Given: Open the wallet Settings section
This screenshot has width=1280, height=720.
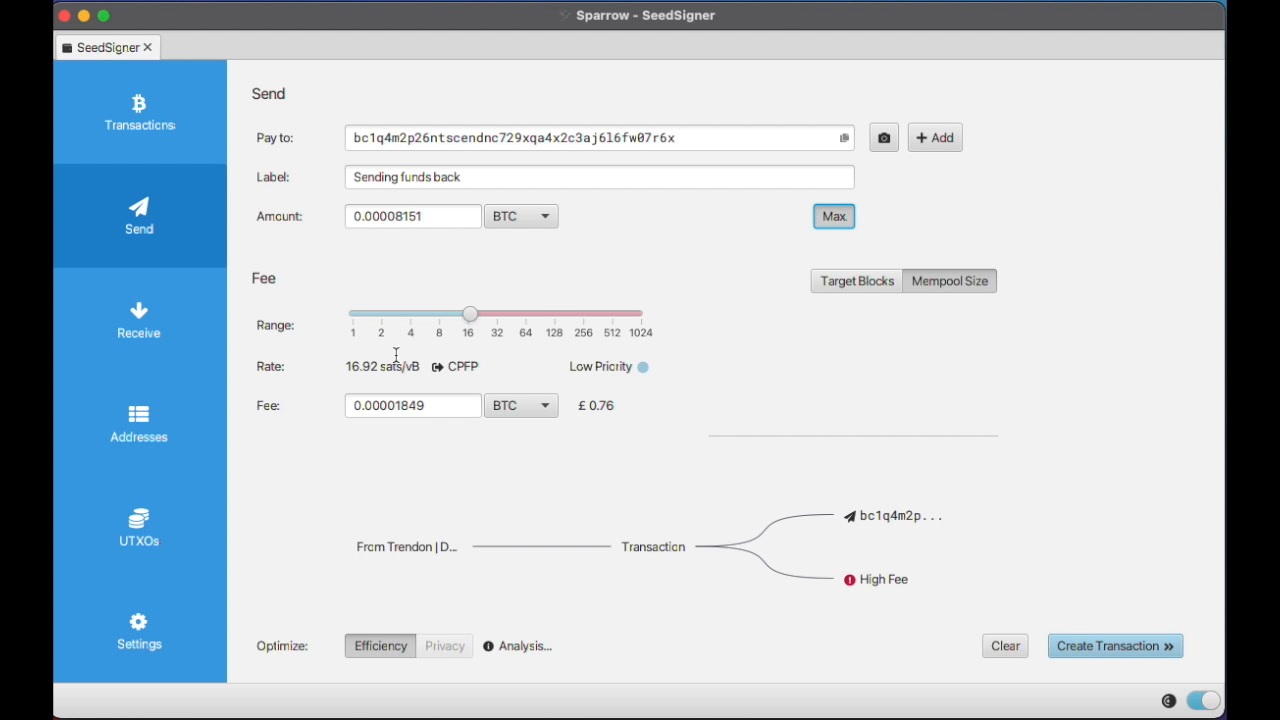Looking at the screenshot, I should [x=139, y=632].
